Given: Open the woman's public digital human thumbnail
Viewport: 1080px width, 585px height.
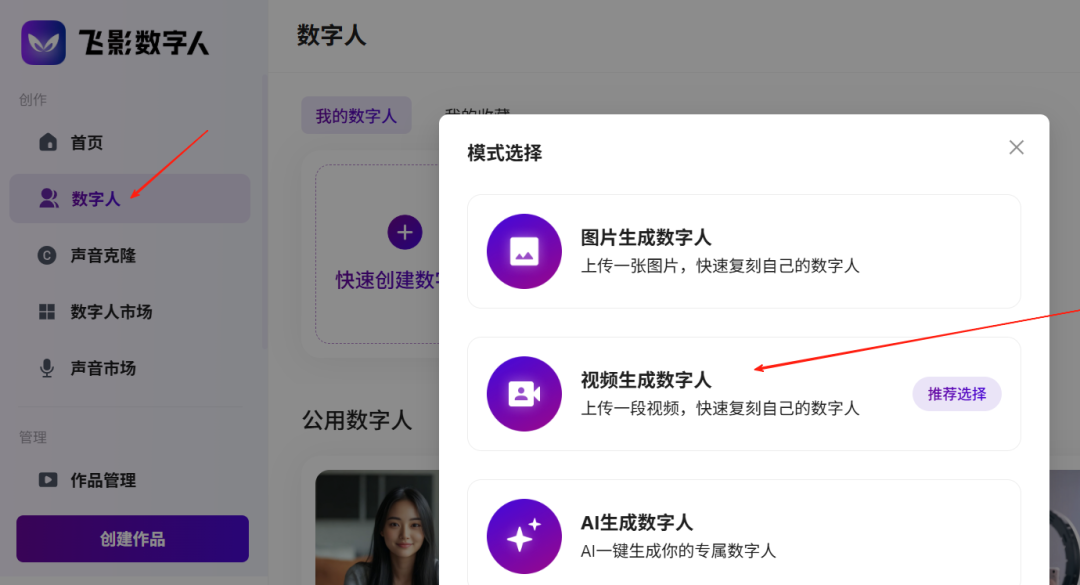Looking at the screenshot, I should click(377, 528).
